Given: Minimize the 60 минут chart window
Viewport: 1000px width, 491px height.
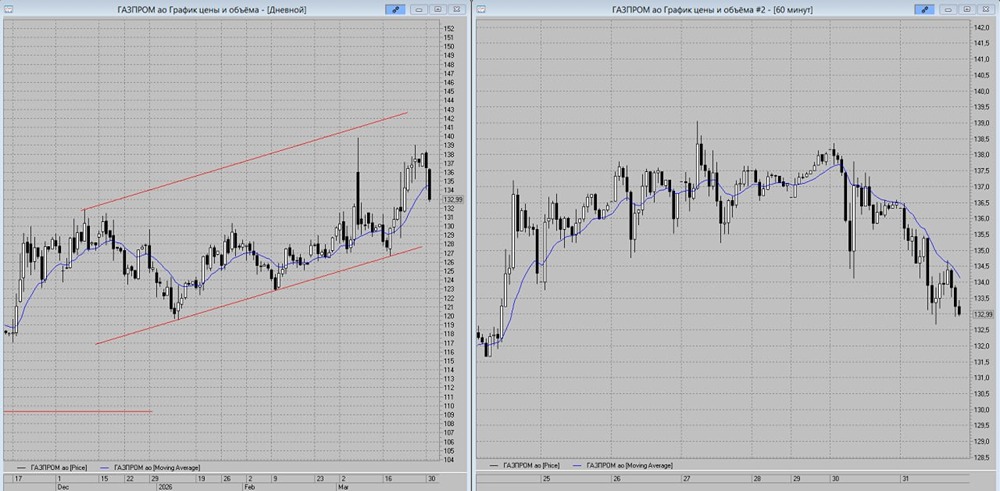Looking at the screenshot, I should pos(948,10).
